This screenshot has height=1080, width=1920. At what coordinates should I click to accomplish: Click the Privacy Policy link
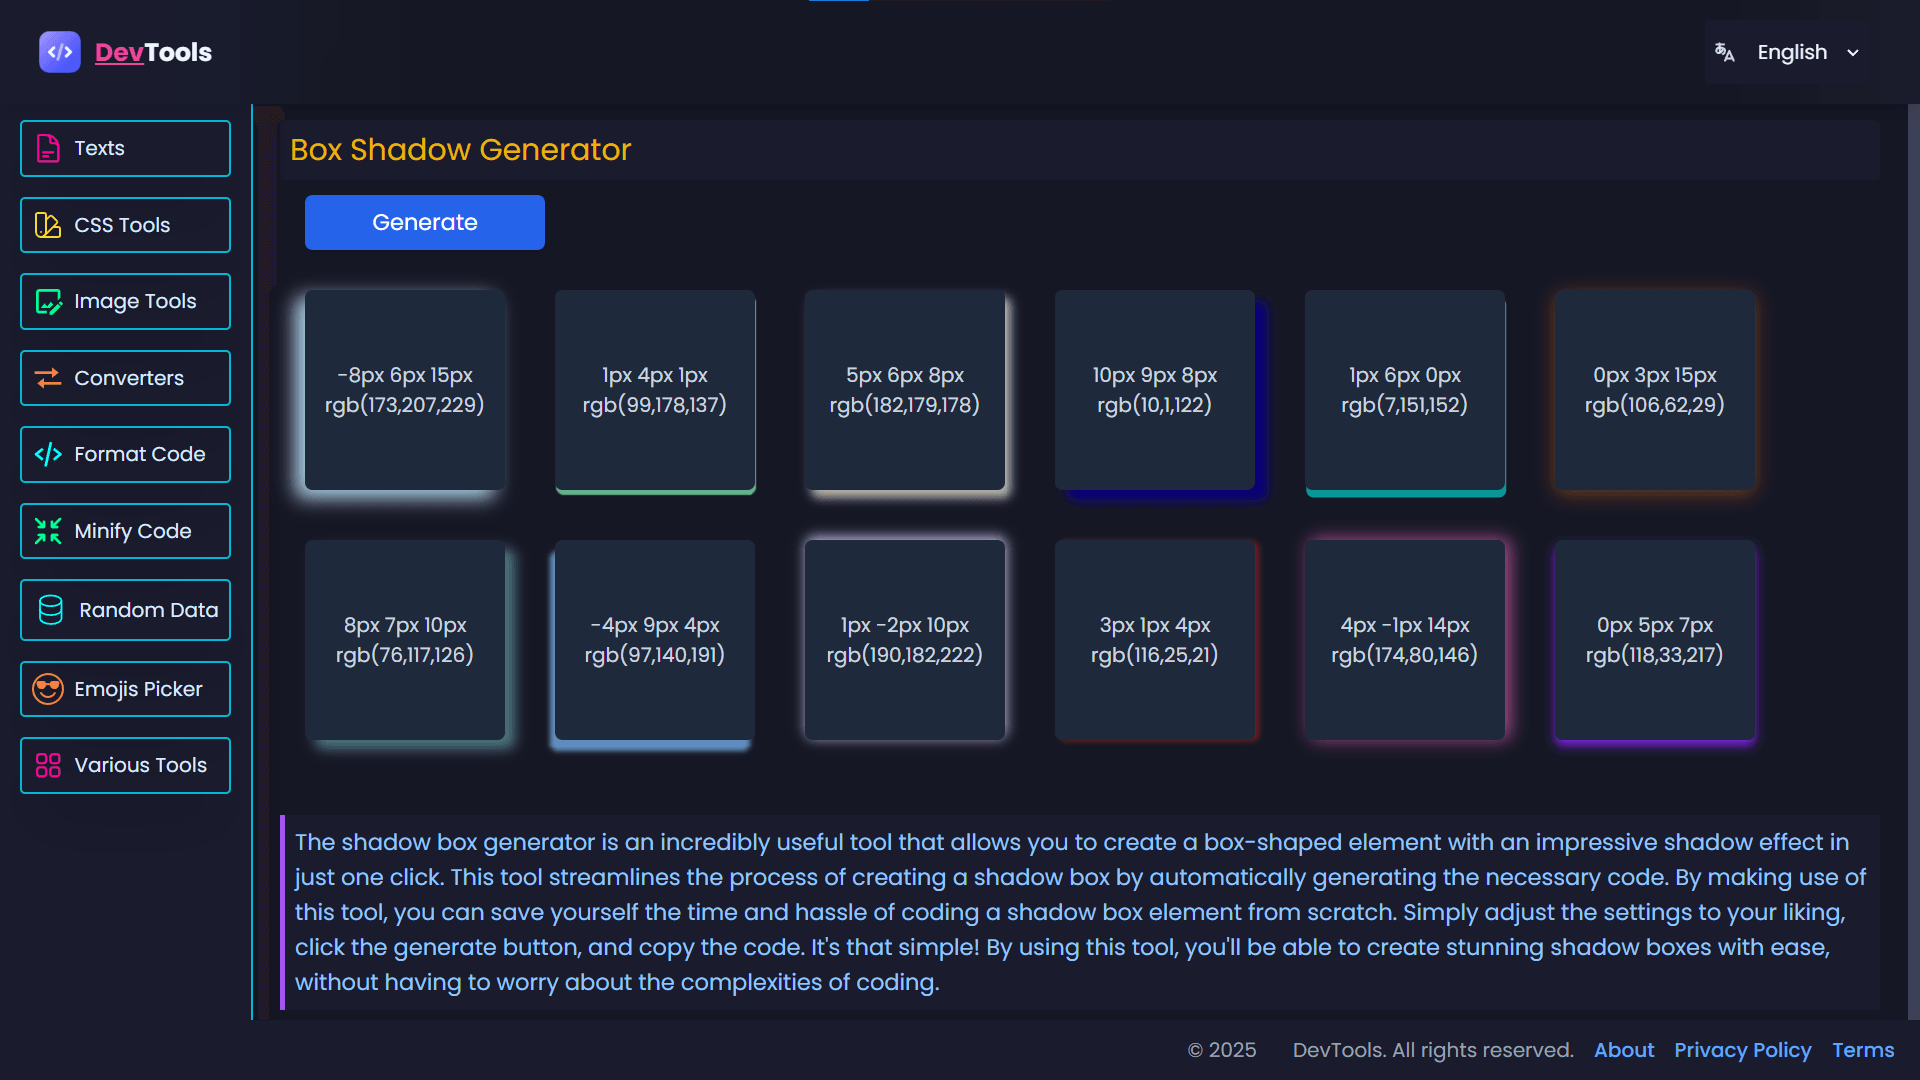click(1743, 1050)
